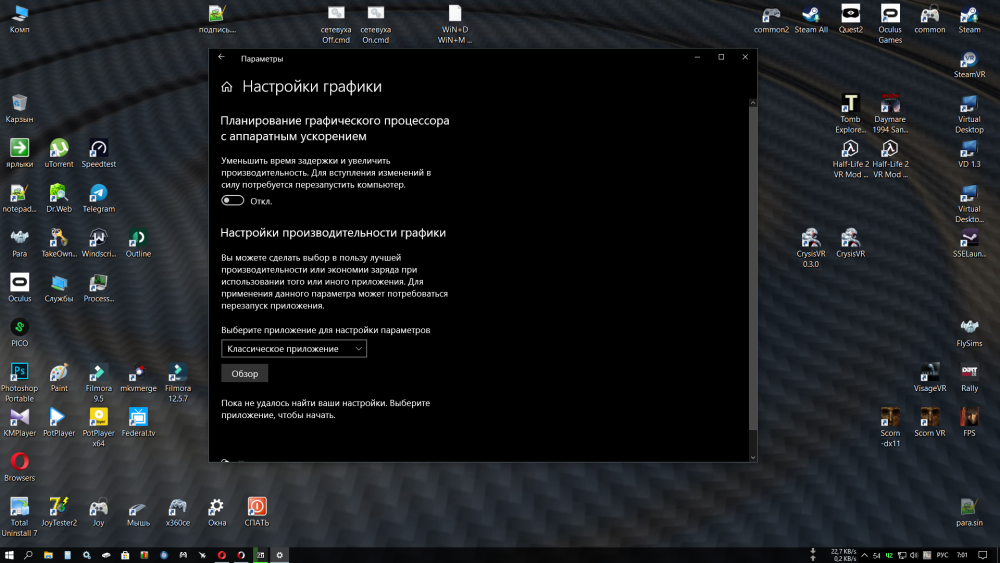Select the Steam All desktop icon
Viewport: 1000px width, 563px height.
[x=811, y=19]
